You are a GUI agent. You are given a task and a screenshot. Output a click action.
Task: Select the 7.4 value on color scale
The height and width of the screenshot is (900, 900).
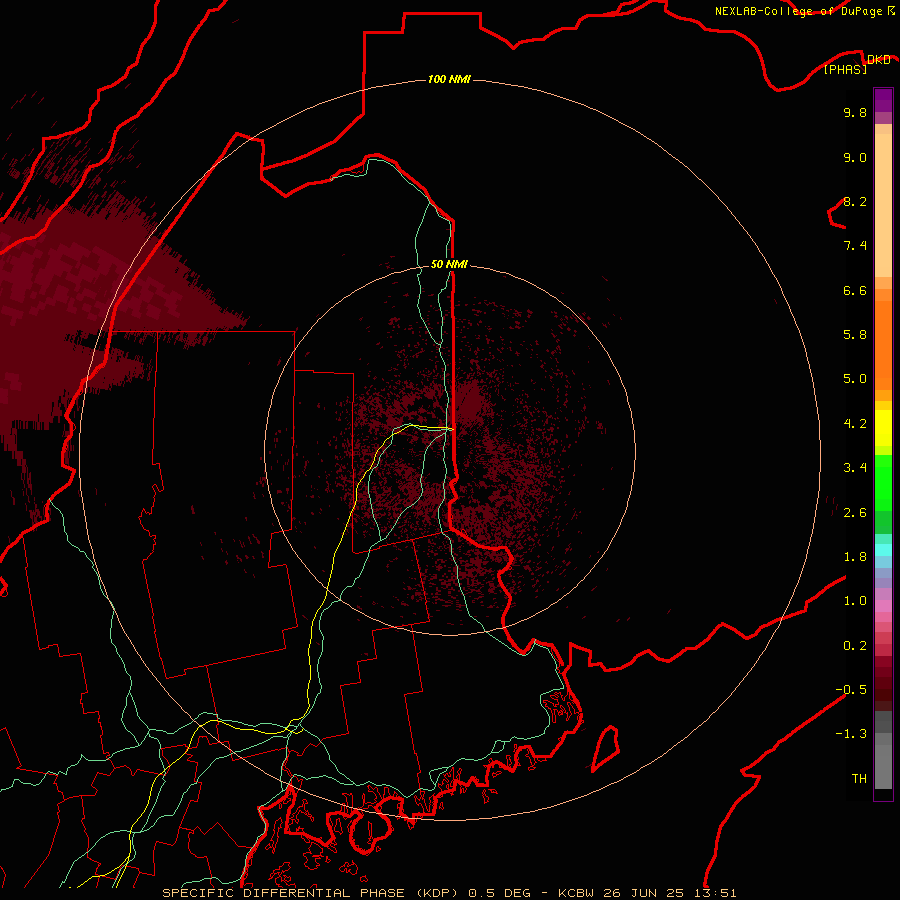pos(855,246)
